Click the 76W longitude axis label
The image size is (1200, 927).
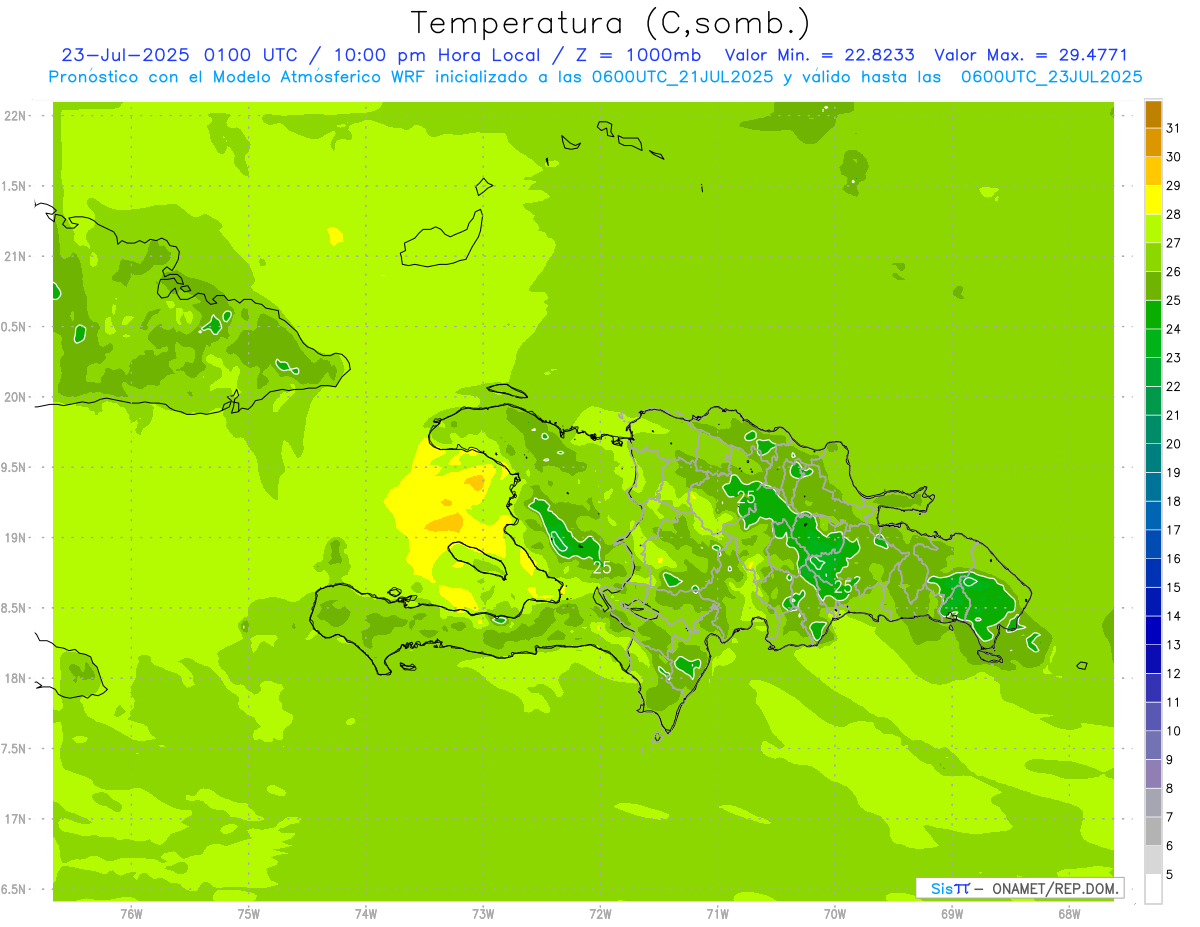(131, 914)
